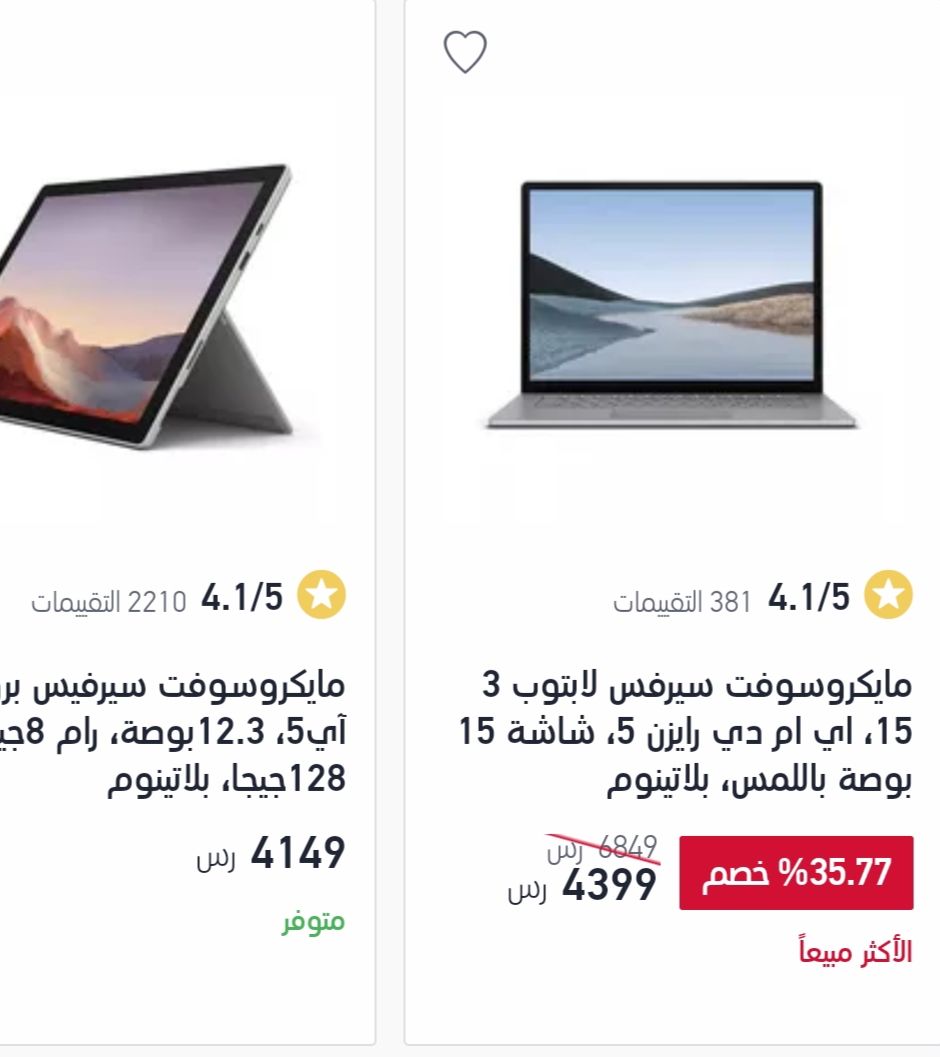Click the red best seller label
Screen dimensions: 940x1057
pos(856,951)
